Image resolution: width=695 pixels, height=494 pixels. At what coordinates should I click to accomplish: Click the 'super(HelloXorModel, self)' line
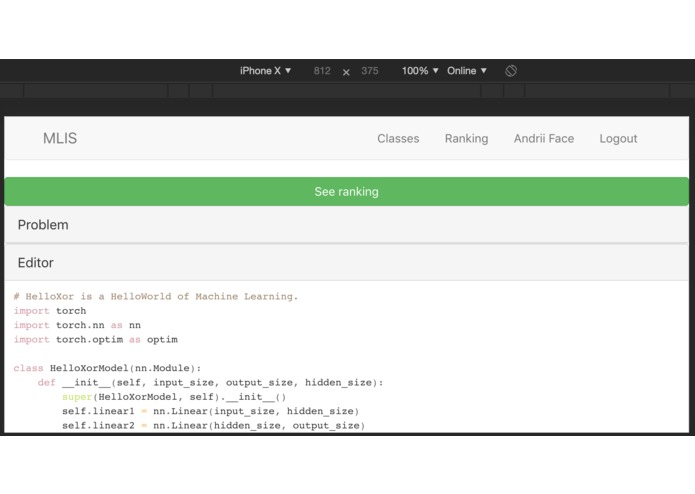point(174,397)
